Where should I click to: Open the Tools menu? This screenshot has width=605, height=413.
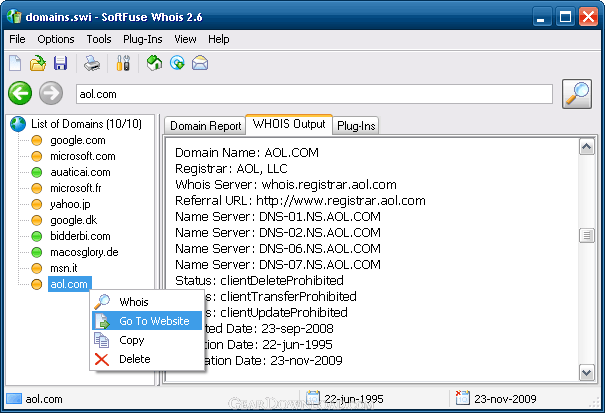click(99, 39)
